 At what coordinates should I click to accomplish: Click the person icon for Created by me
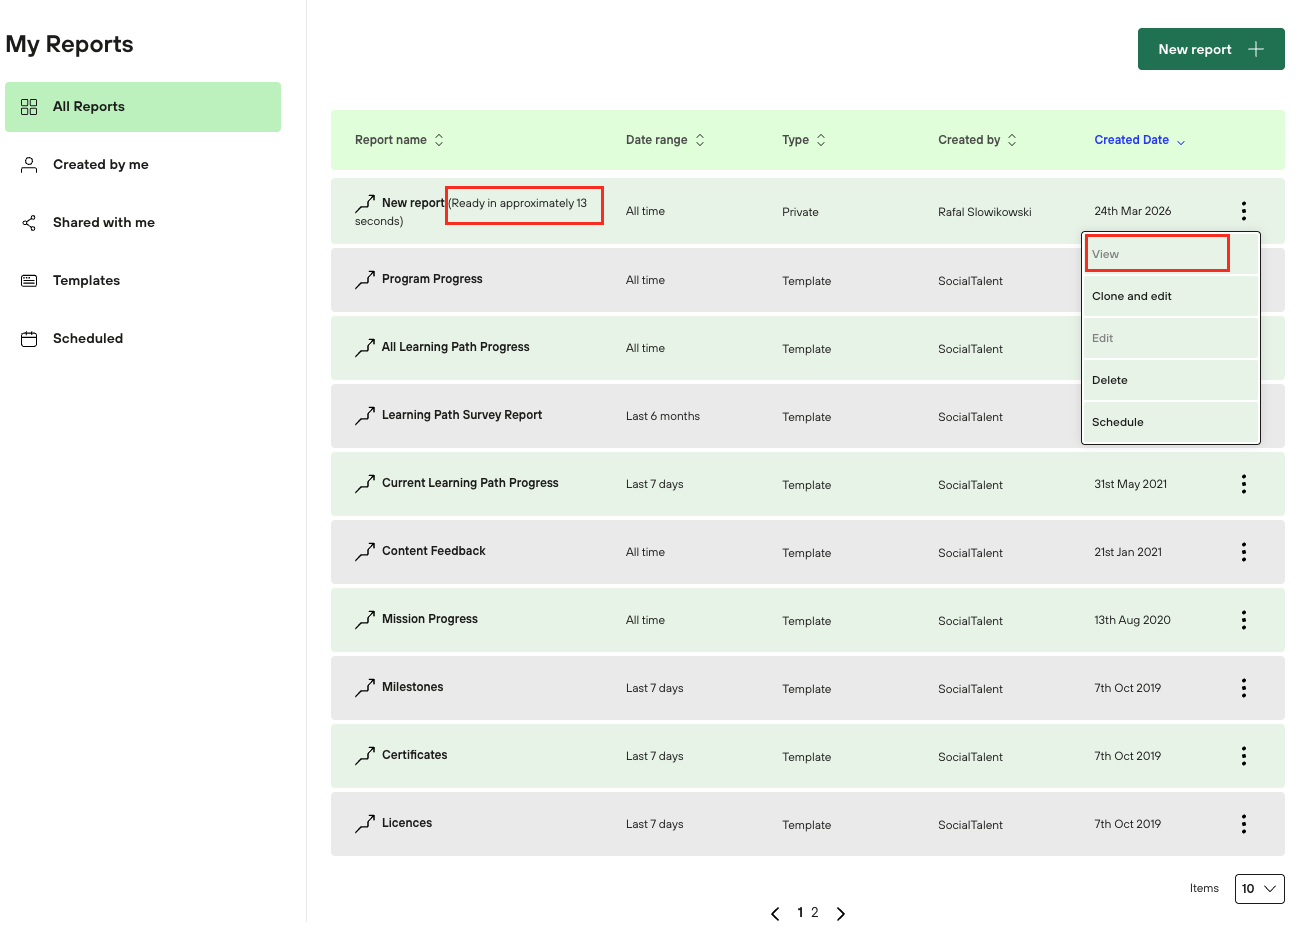click(29, 165)
